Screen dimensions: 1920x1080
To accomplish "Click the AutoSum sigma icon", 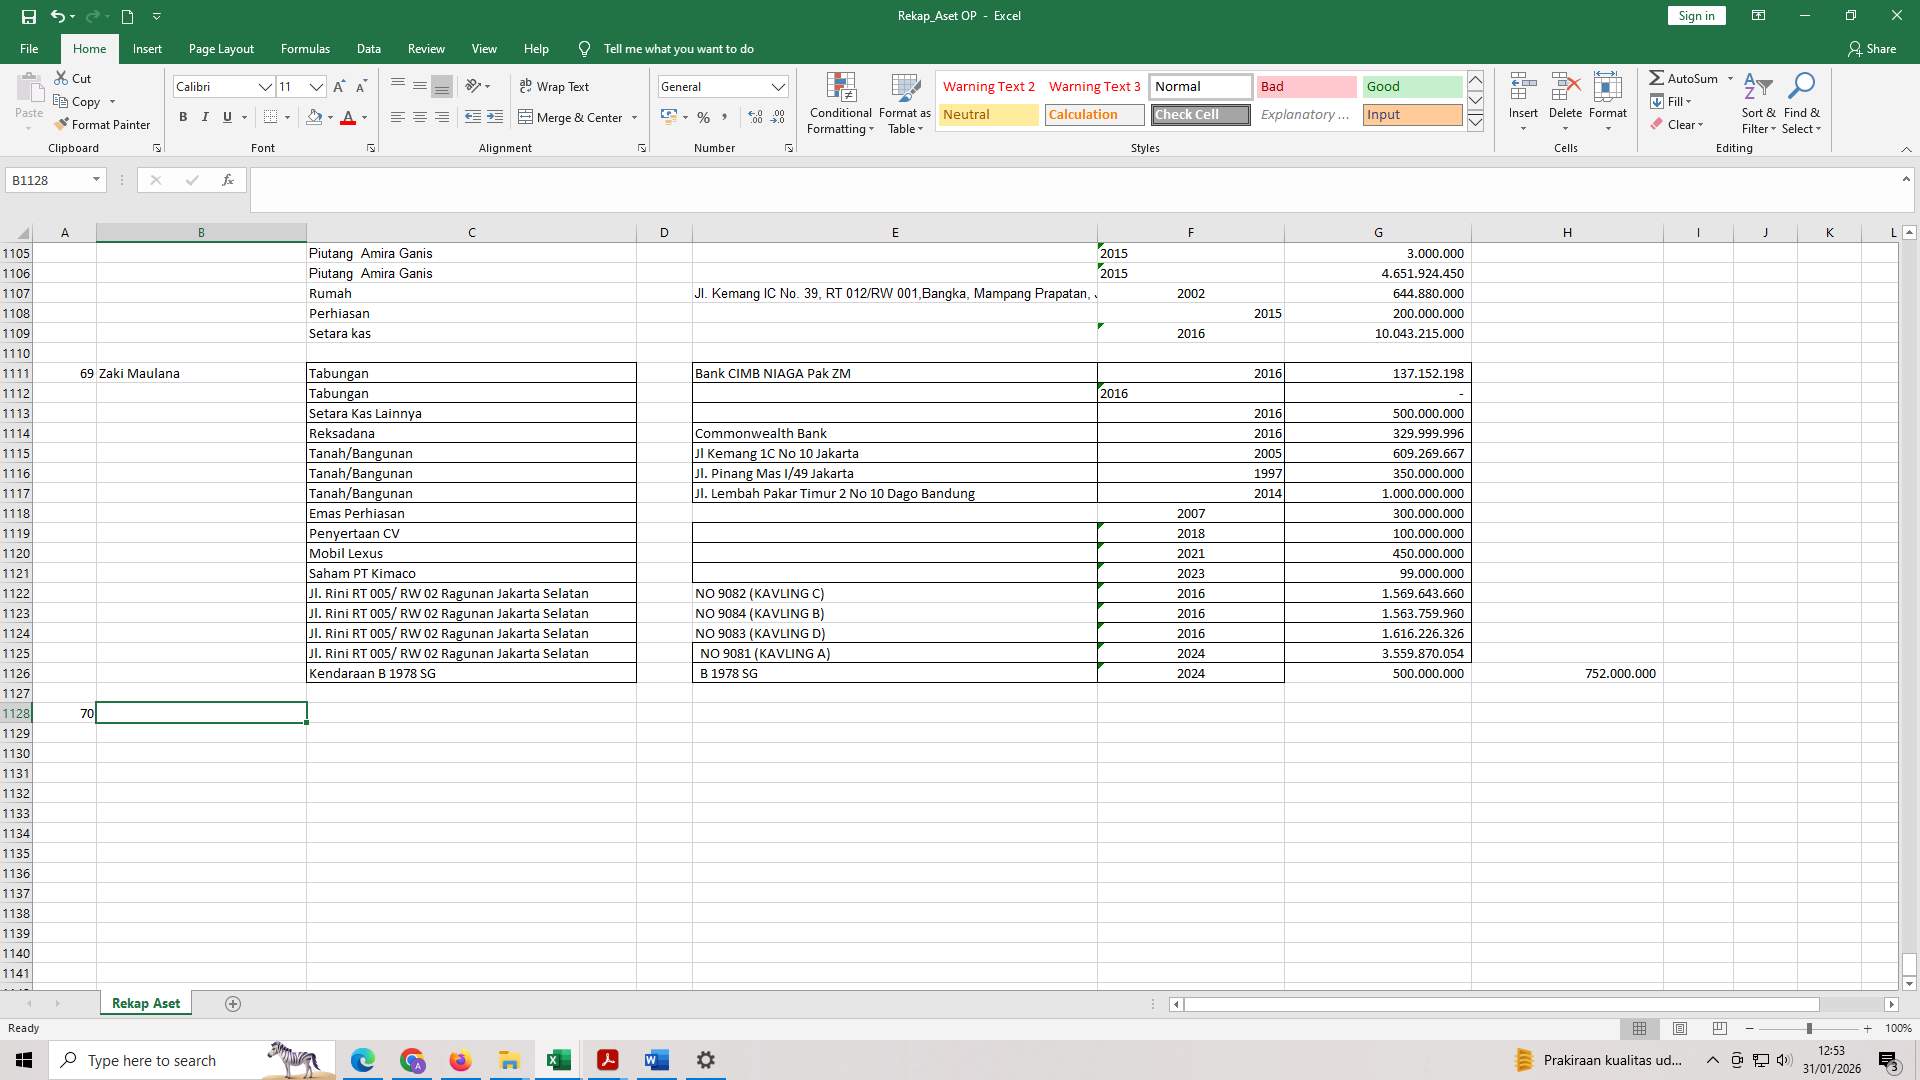I will (x=1657, y=78).
